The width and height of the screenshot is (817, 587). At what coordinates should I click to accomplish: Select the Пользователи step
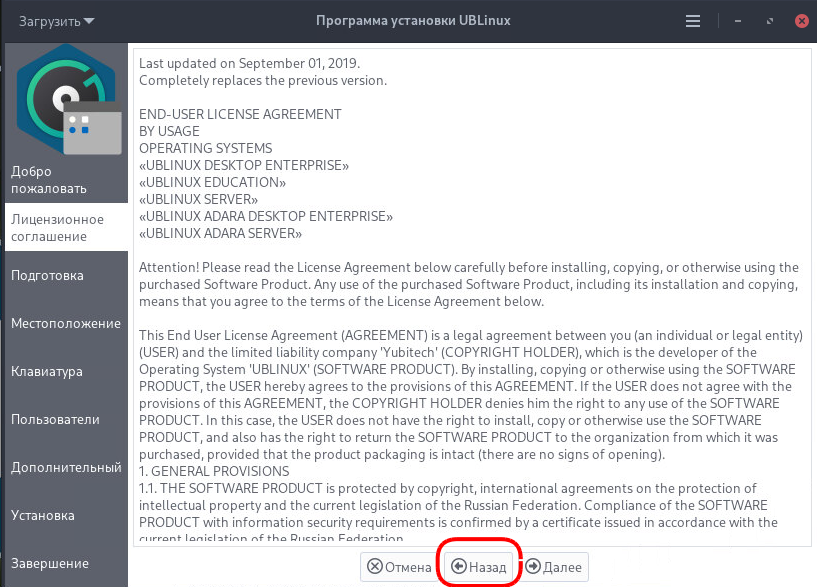[66, 419]
